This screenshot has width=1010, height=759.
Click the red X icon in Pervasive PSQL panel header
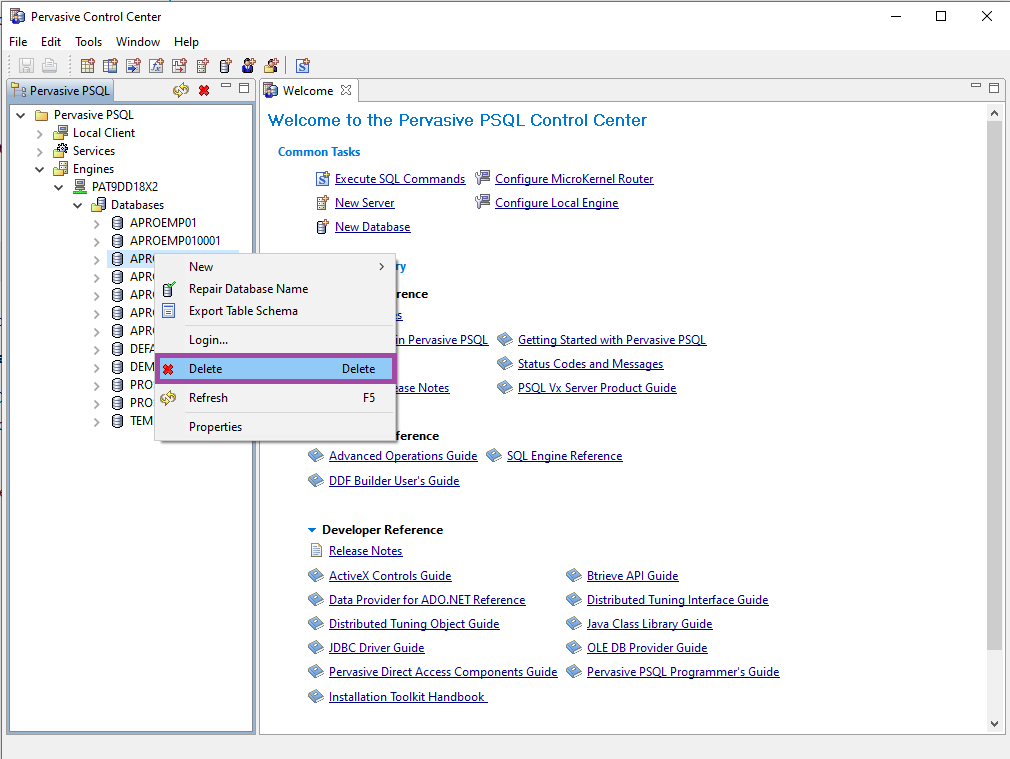[204, 90]
